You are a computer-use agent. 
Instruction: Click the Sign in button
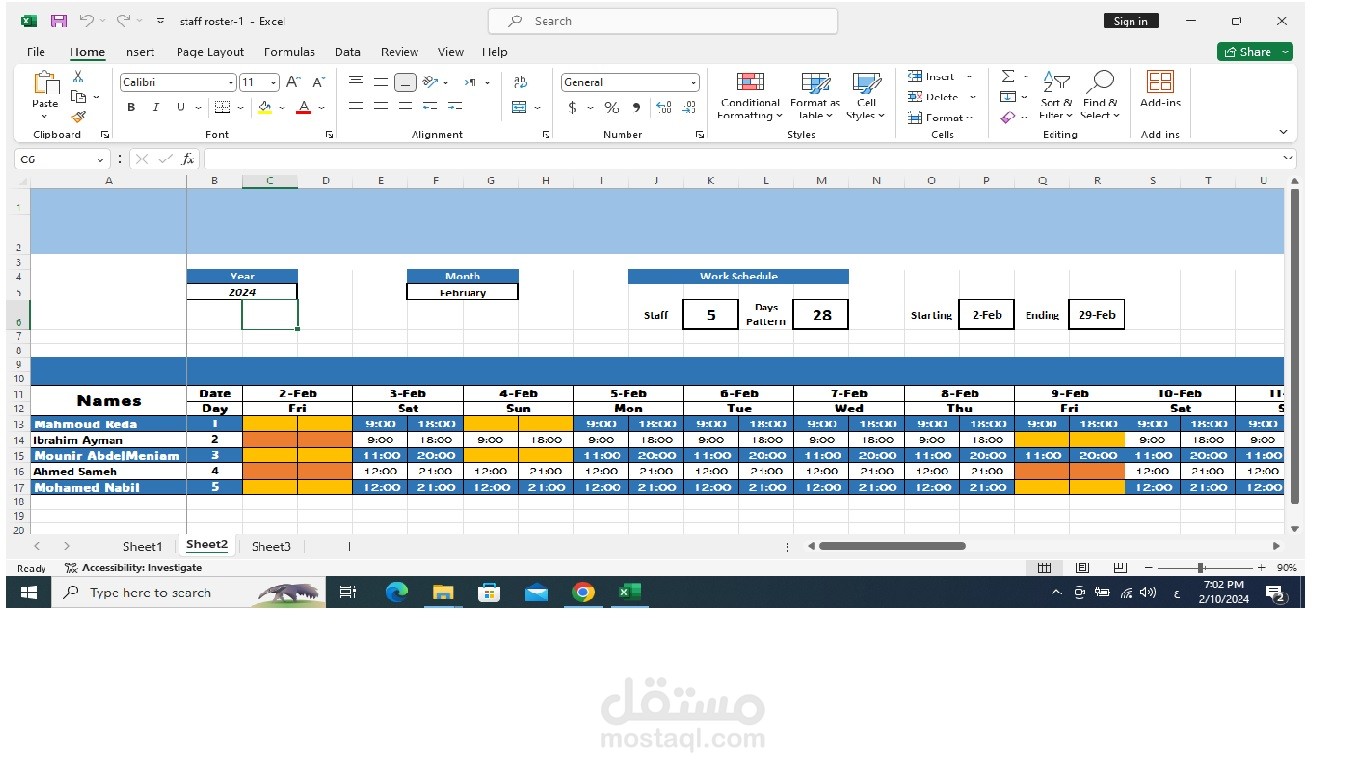tap(1131, 21)
